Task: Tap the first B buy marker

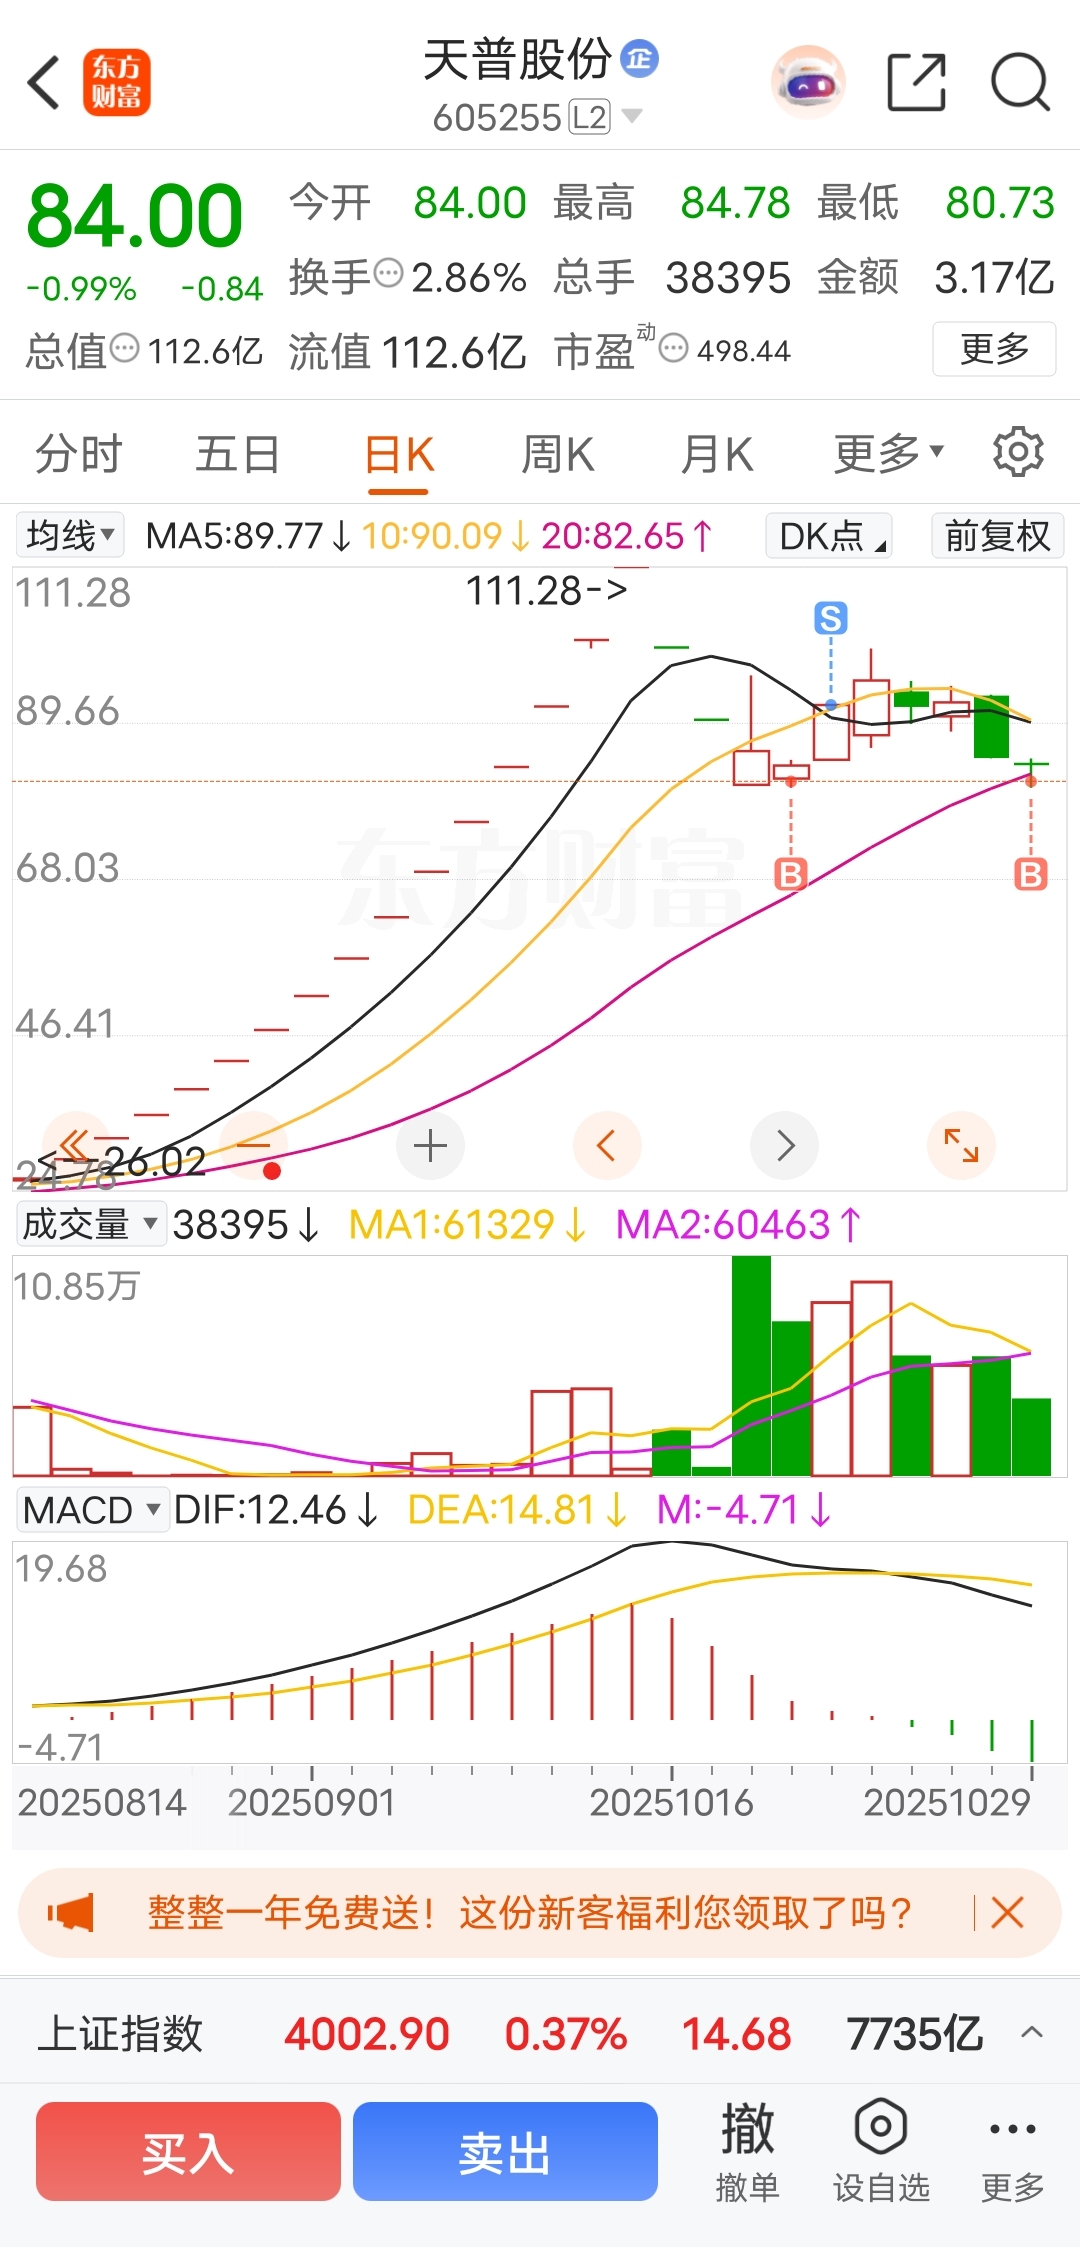Action: 791,874
